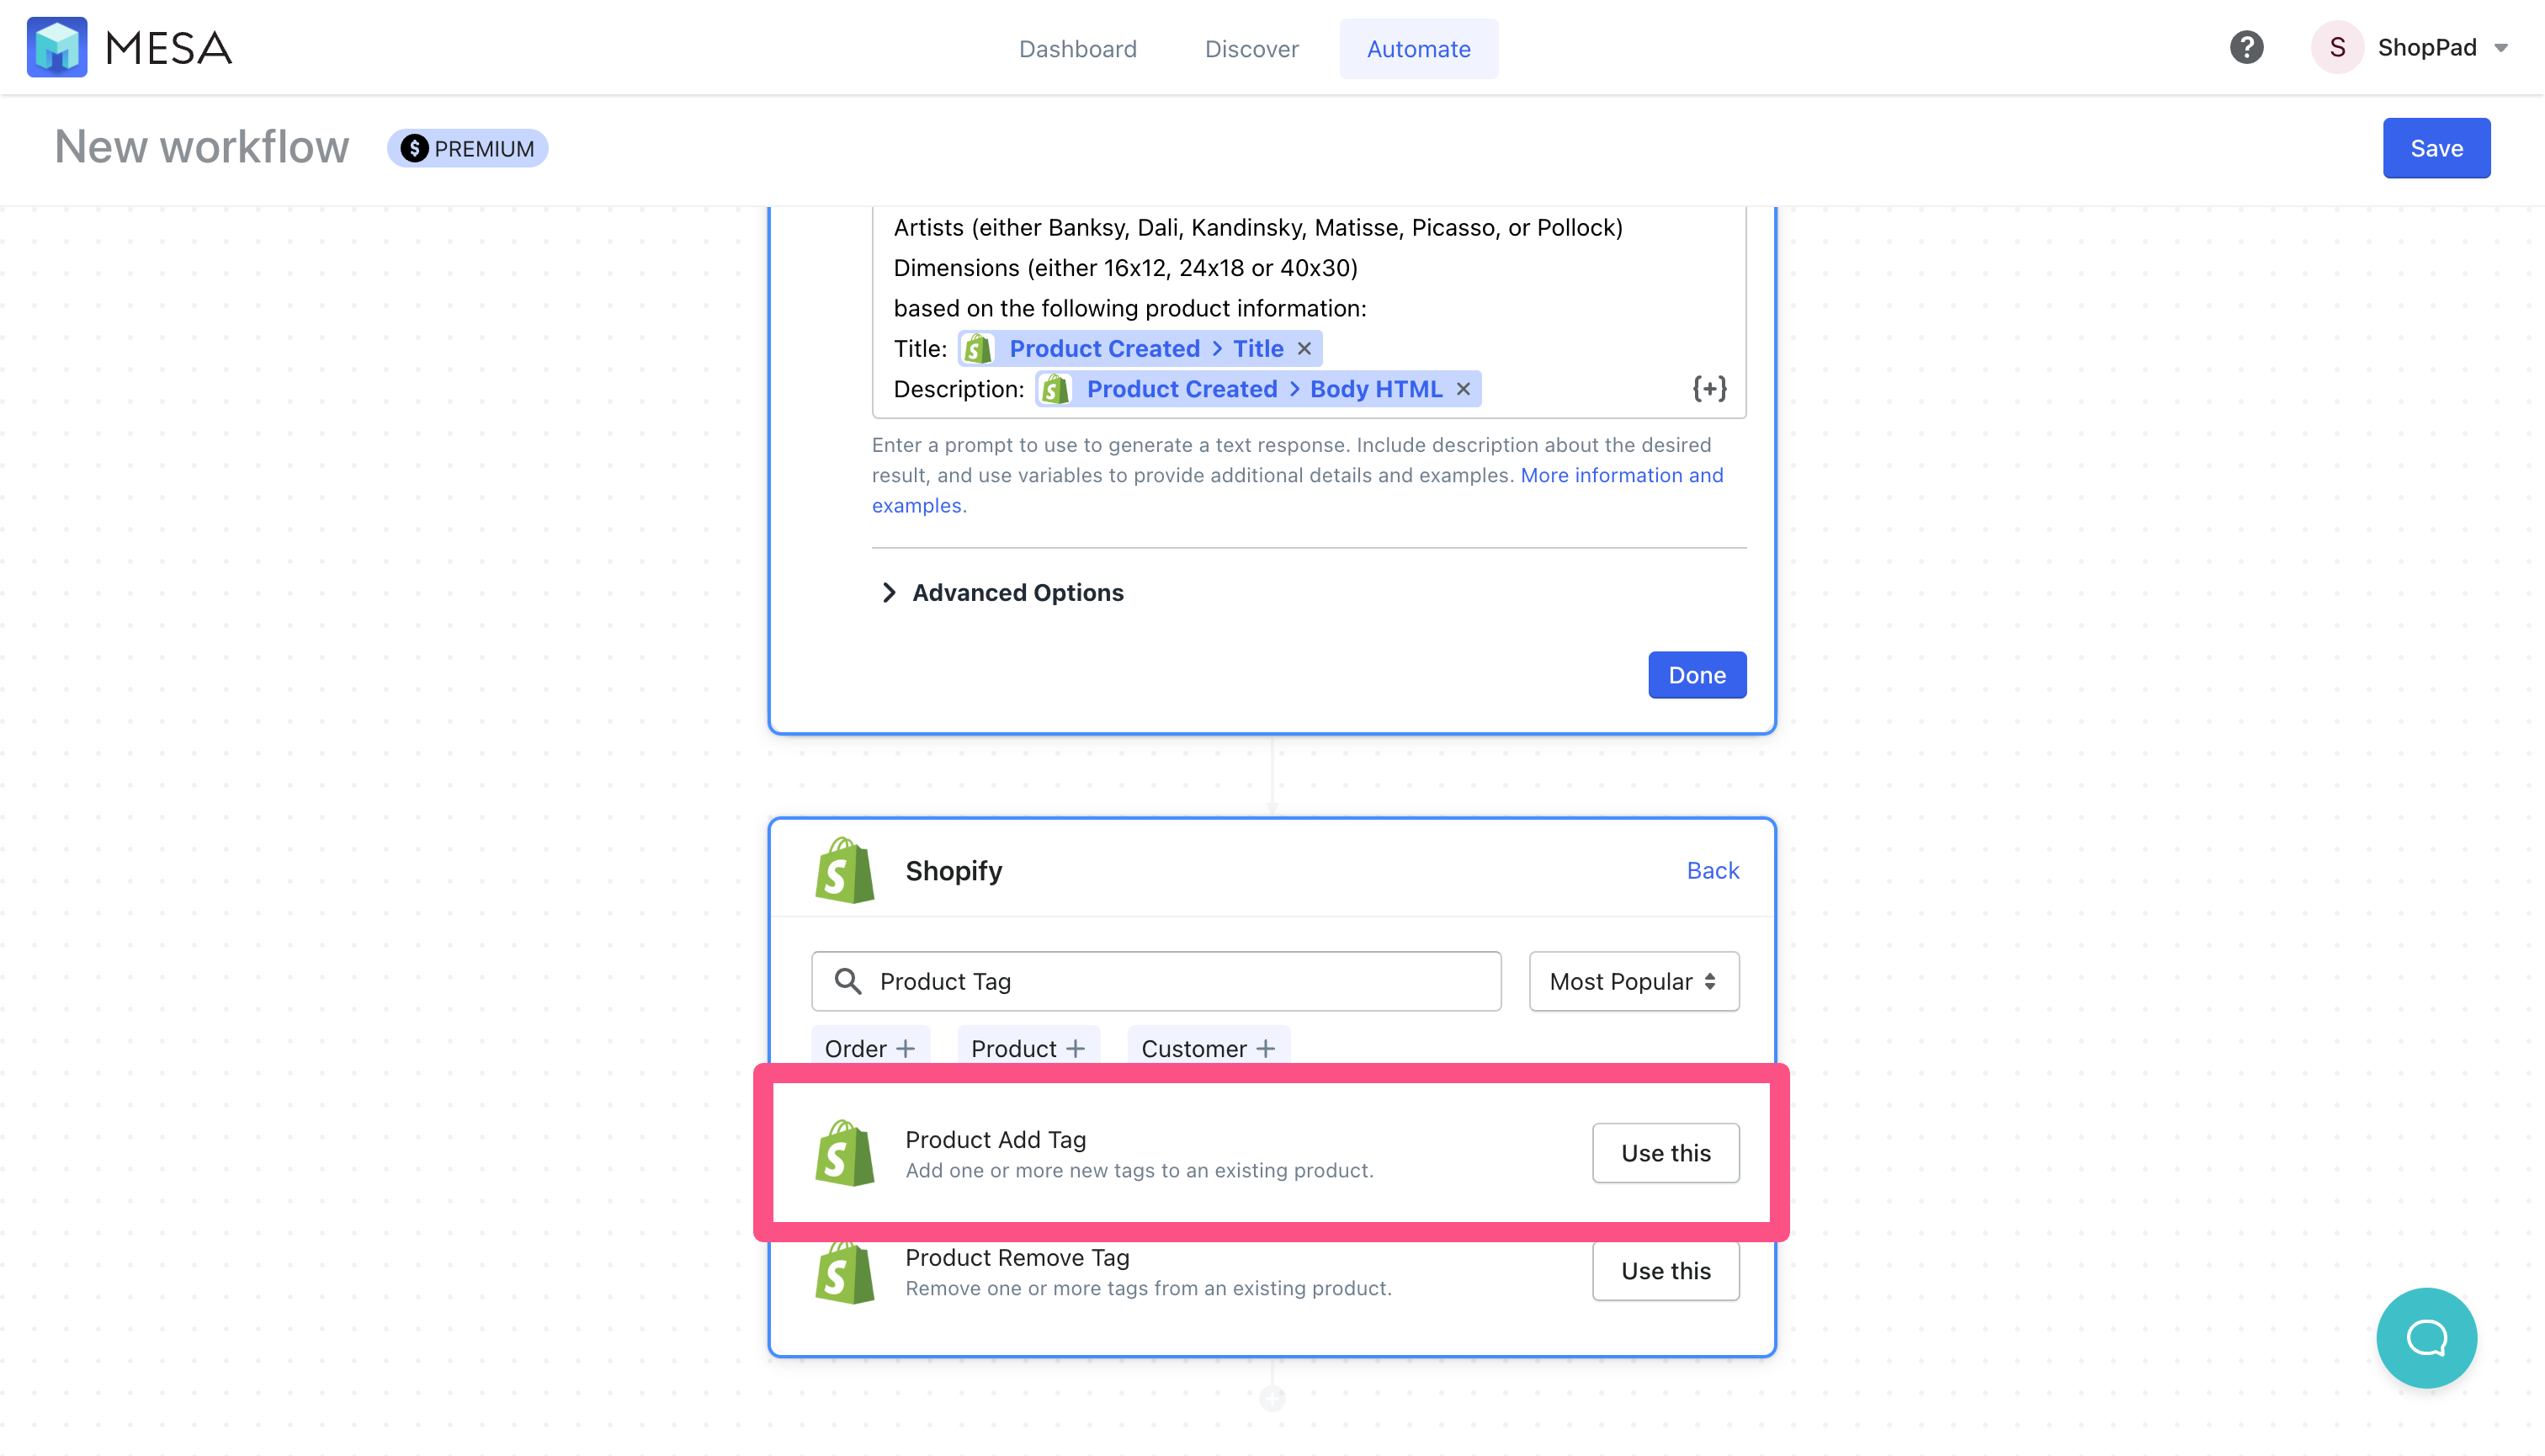Click Shopify icon for Product Add Tag

844,1153
